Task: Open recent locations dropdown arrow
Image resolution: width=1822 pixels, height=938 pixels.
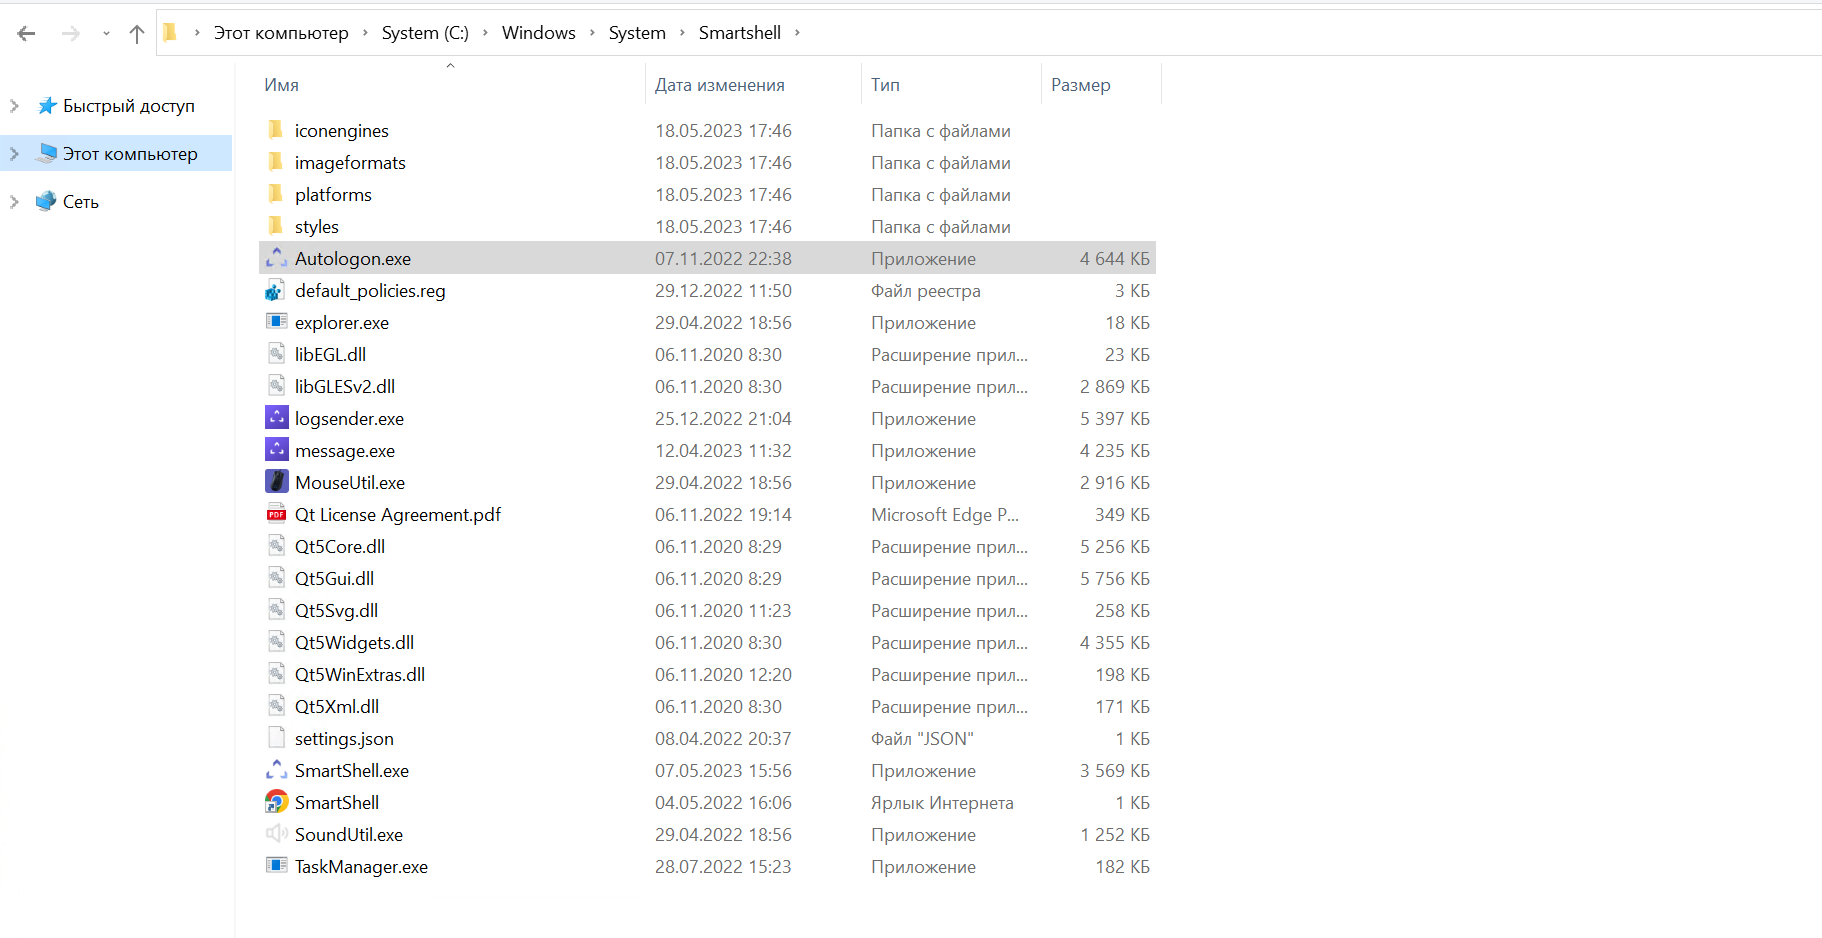Action: pyautogui.click(x=106, y=34)
